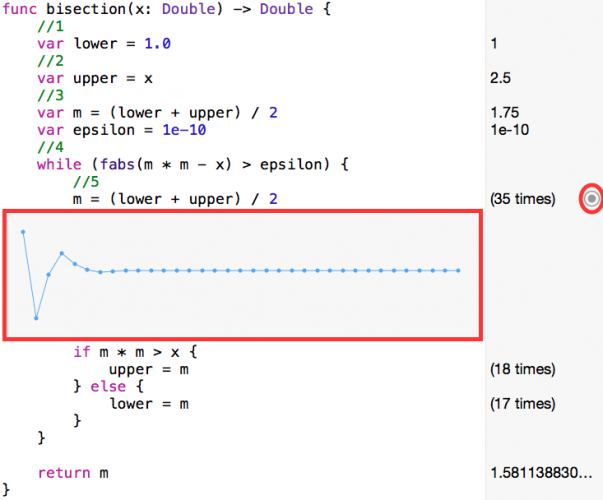Select result value "1" in sidebar

pos(494,43)
